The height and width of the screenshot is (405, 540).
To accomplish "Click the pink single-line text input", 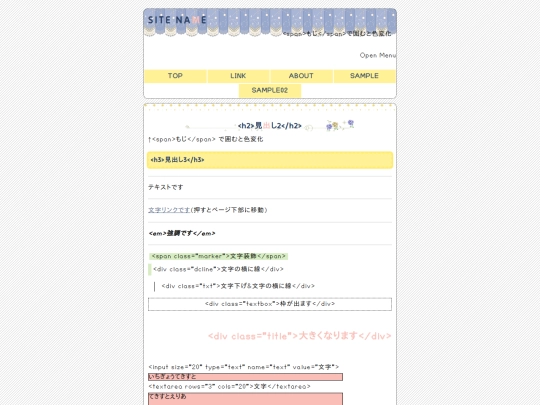I will tap(245, 377).
